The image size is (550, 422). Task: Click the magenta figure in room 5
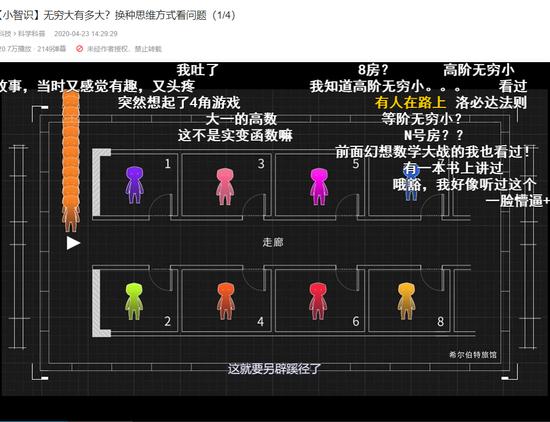point(319,187)
